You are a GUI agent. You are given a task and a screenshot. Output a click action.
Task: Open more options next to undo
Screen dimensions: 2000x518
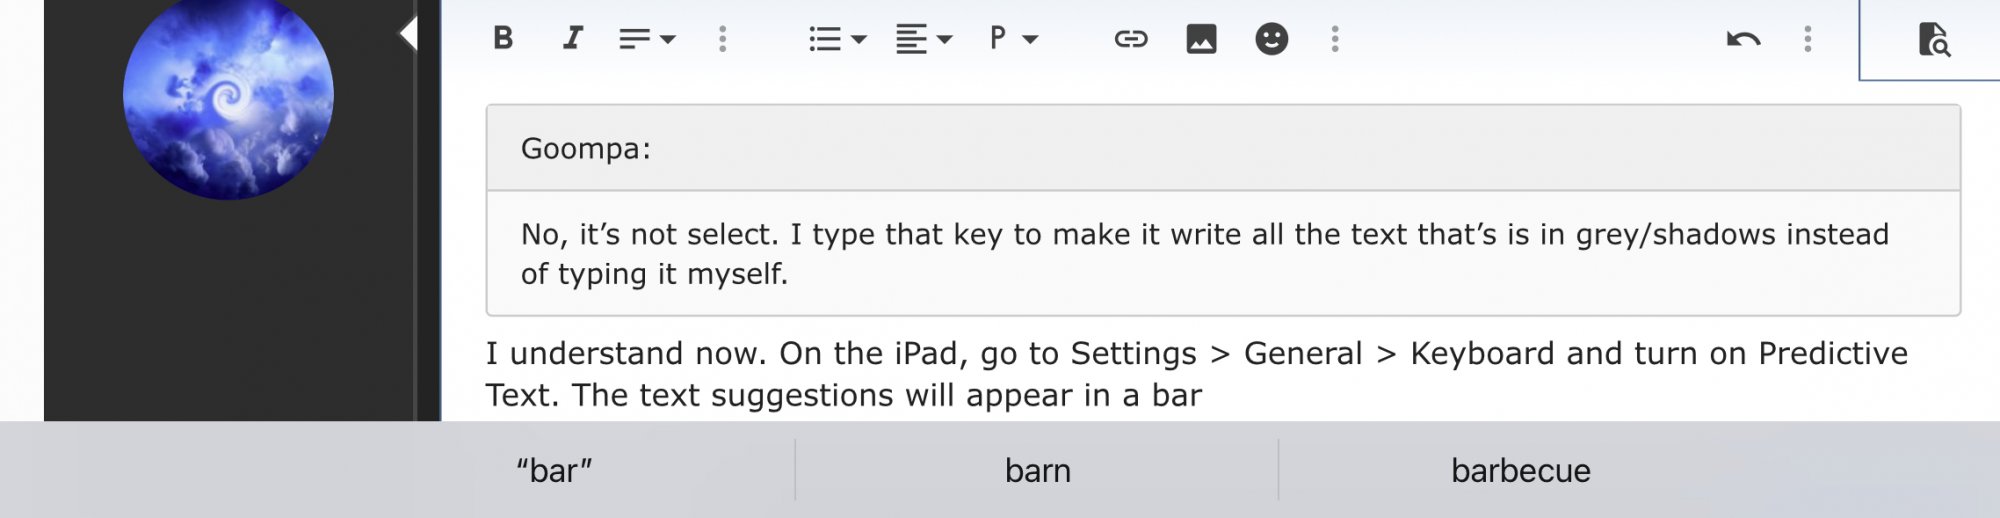point(1807,39)
